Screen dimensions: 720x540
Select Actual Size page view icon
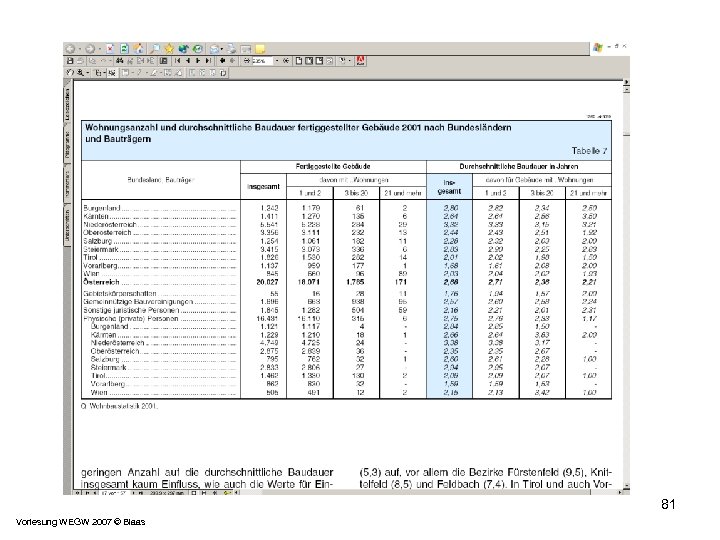[x=299, y=61]
